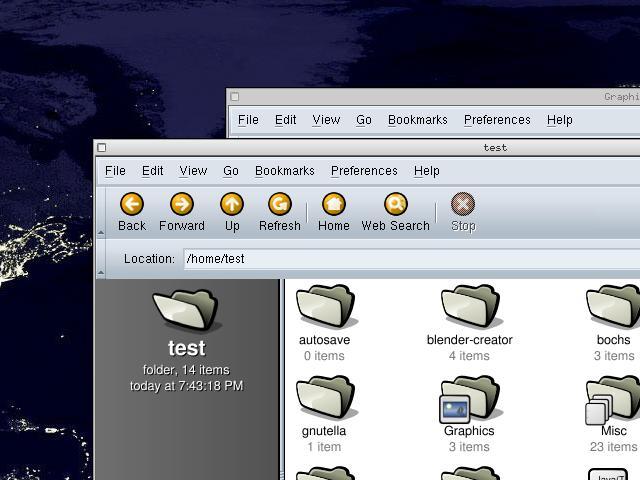
Task: Open Go menu in Graphics window
Action: [x=364, y=120]
